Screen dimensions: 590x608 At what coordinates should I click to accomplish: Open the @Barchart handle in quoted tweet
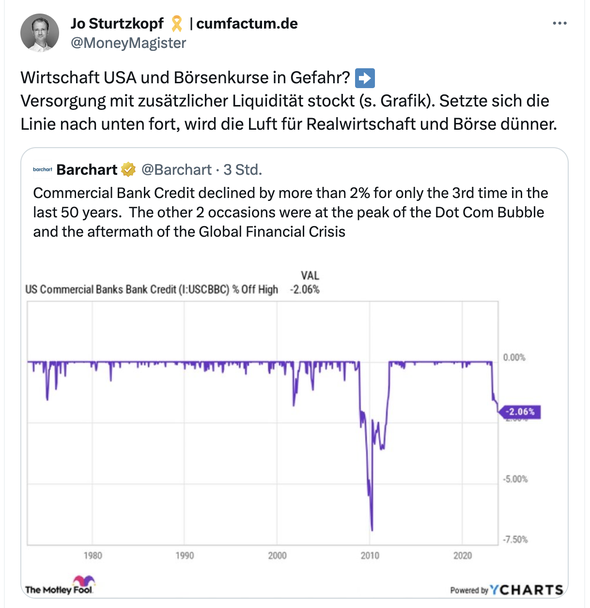pos(176,169)
